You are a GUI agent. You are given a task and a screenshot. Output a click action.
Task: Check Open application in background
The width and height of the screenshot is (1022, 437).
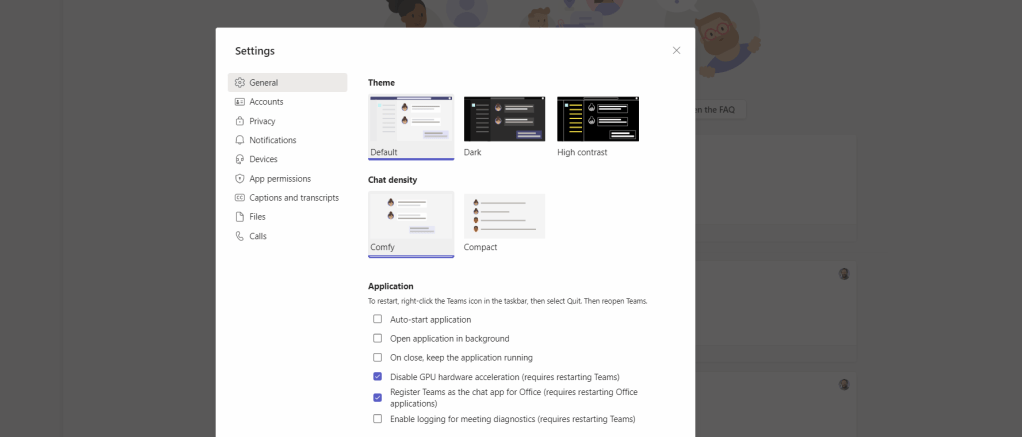coord(378,338)
